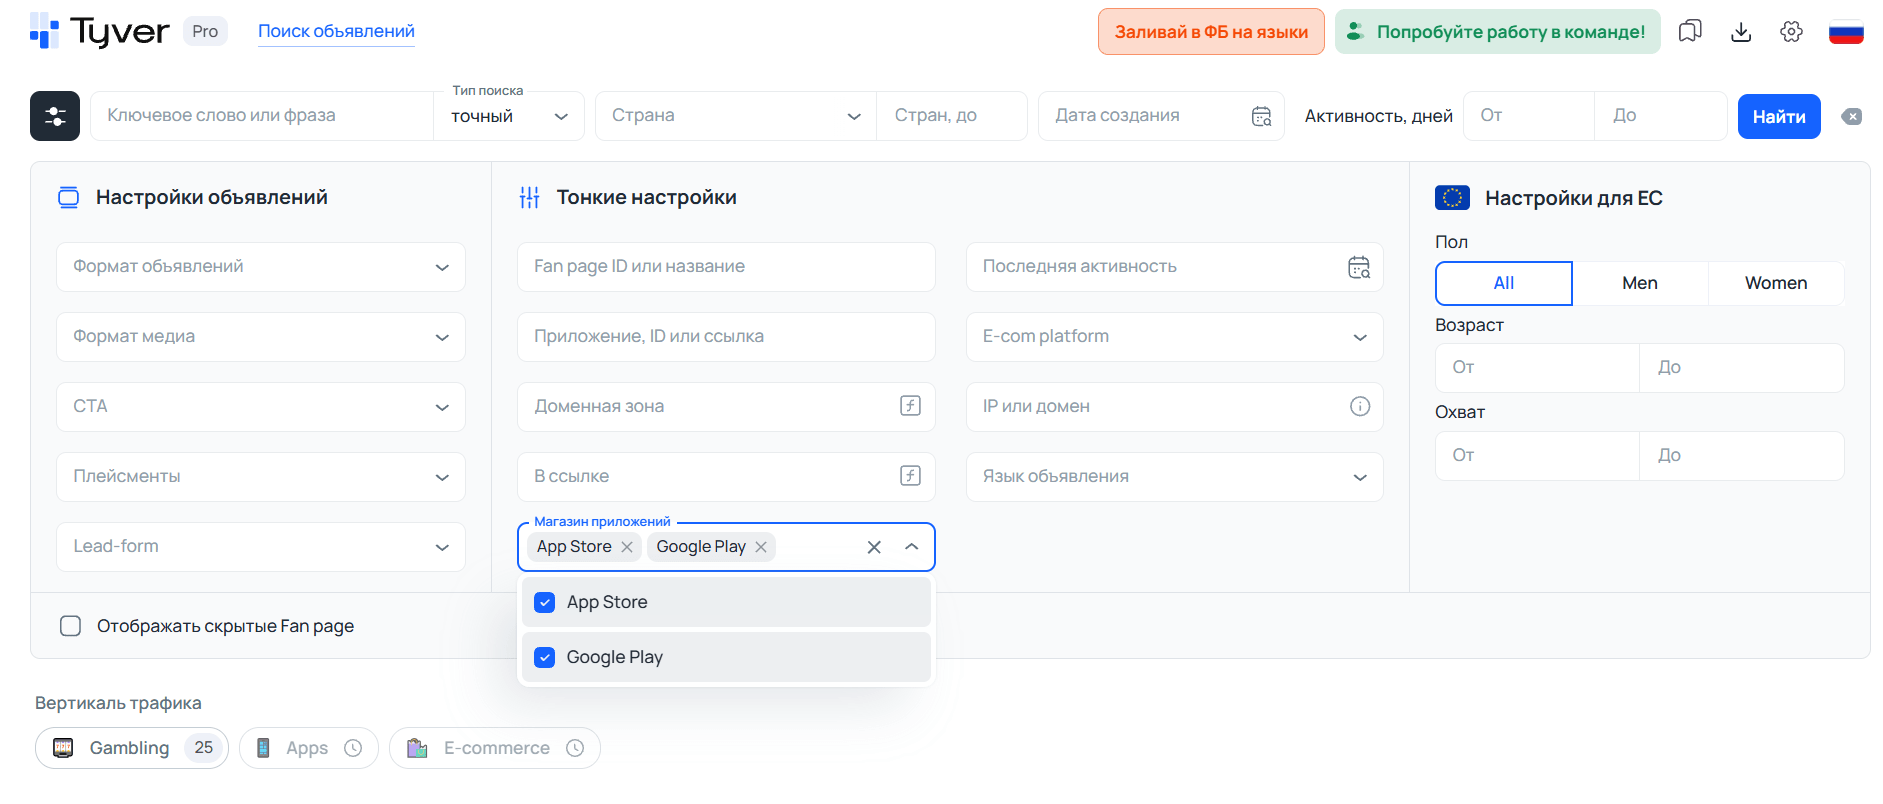Click the Настройки объявлений panel icon
This screenshot has height=804, width=1883.
click(x=68, y=197)
